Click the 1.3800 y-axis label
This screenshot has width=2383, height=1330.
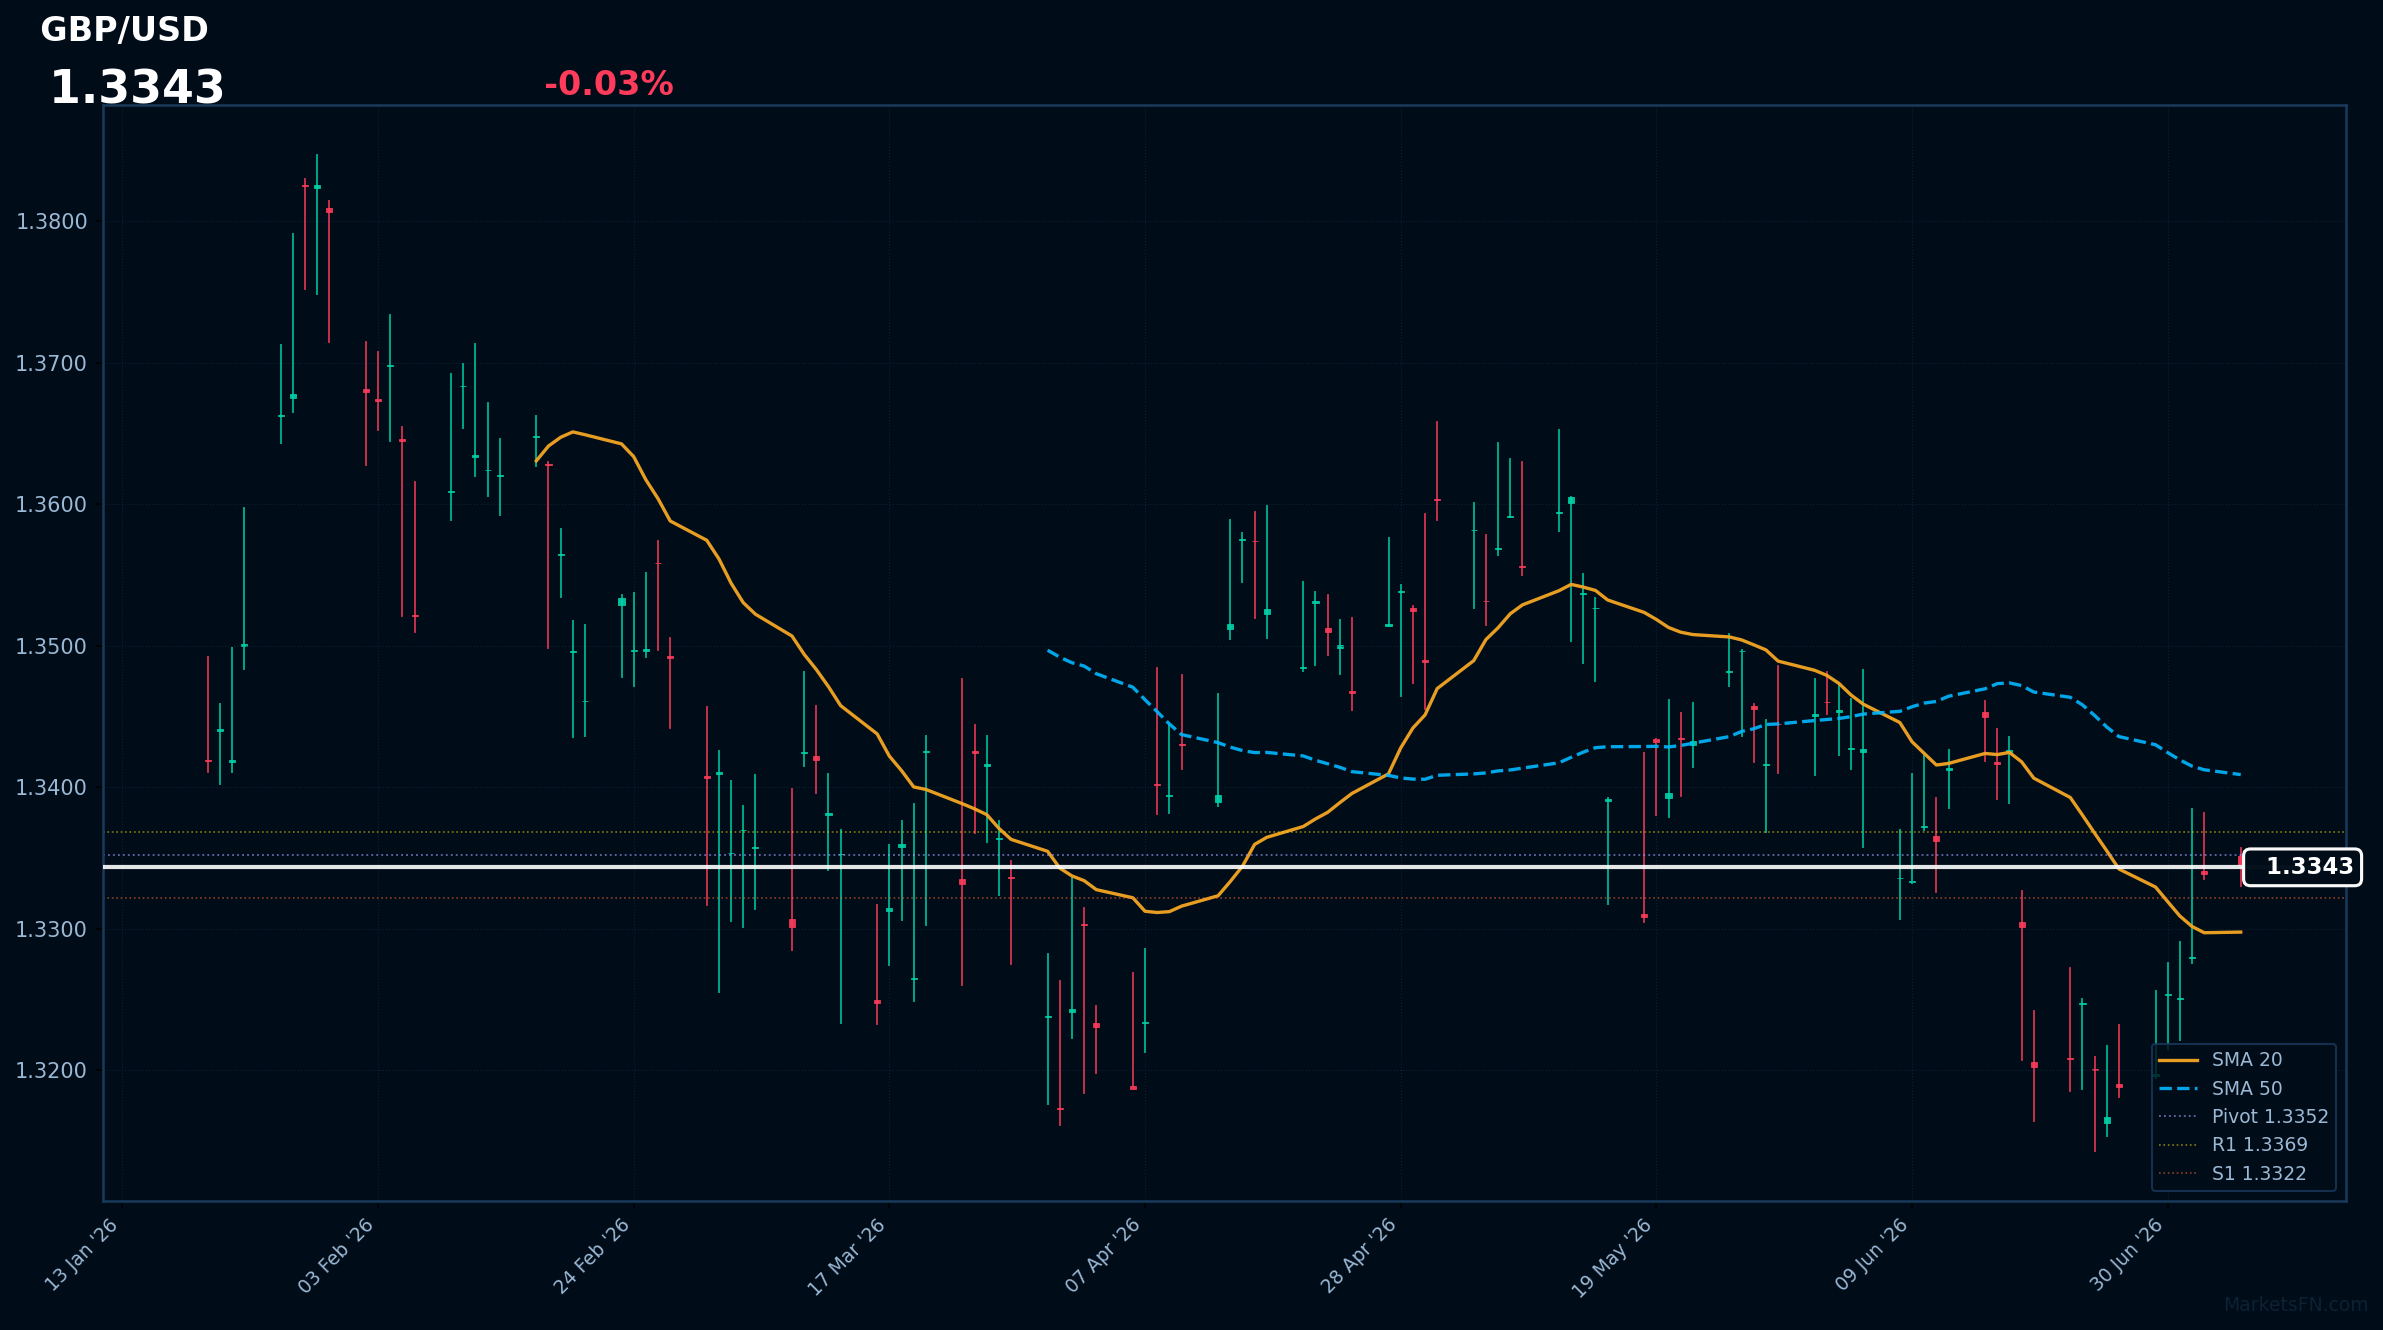click(51, 222)
